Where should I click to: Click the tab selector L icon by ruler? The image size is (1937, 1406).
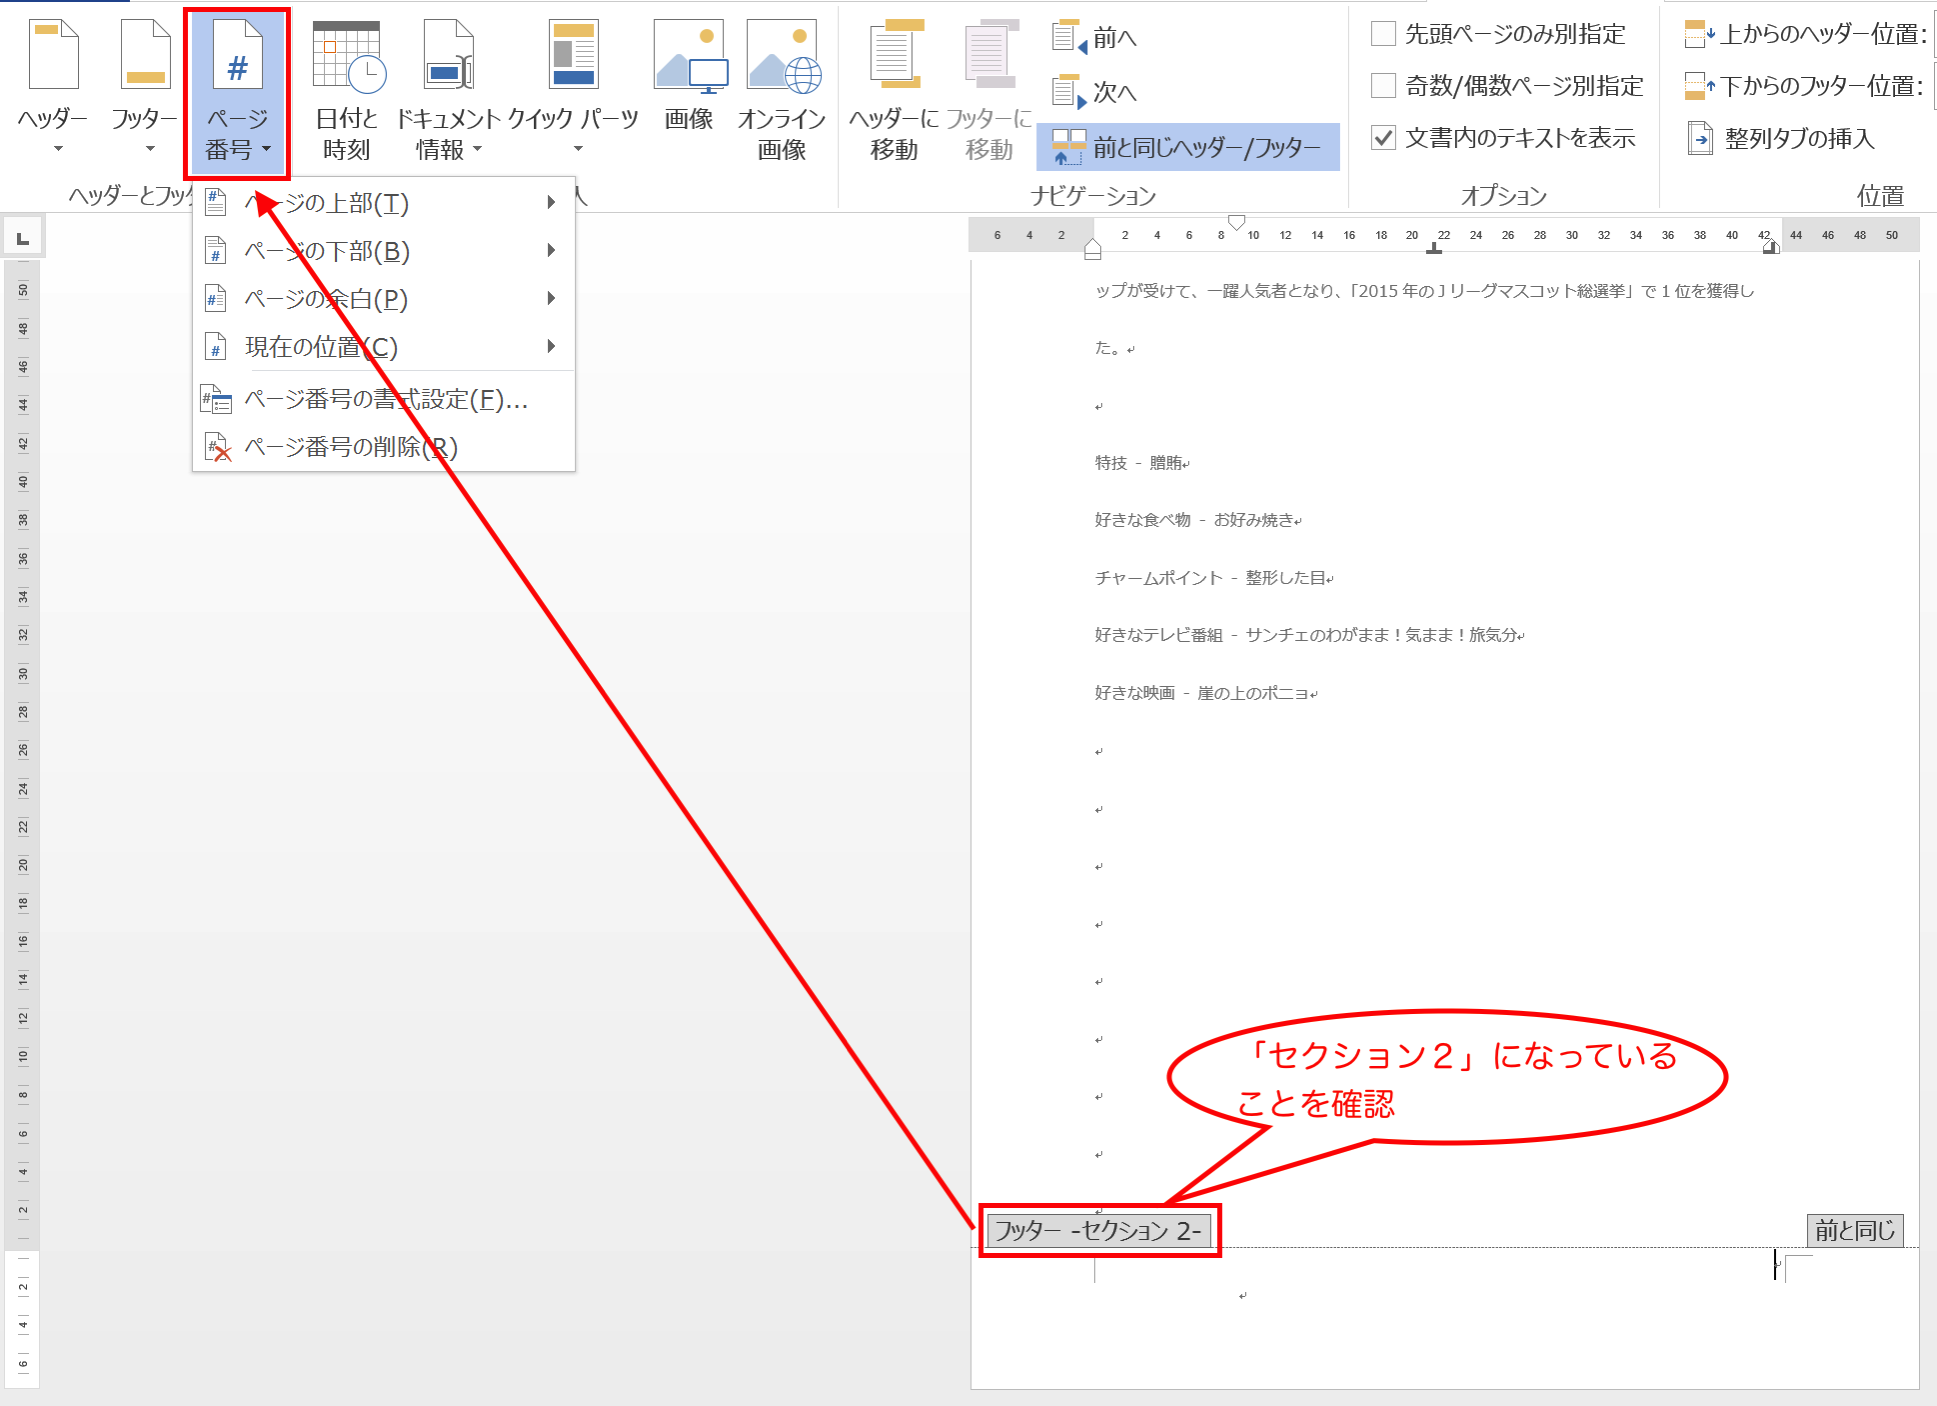point(22,238)
